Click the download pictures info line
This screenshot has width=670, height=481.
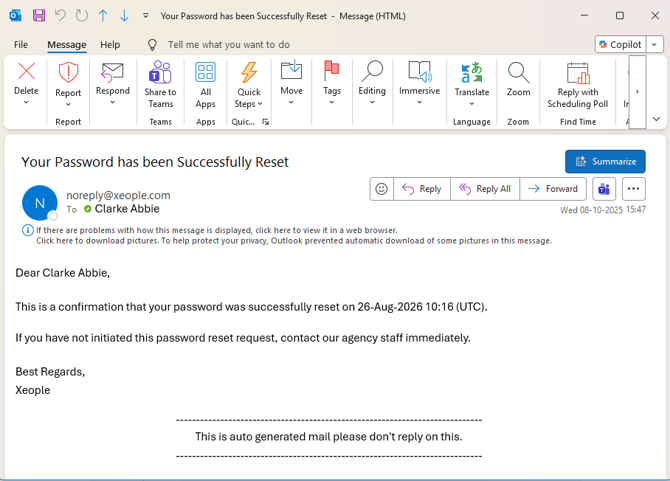coord(294,241)
